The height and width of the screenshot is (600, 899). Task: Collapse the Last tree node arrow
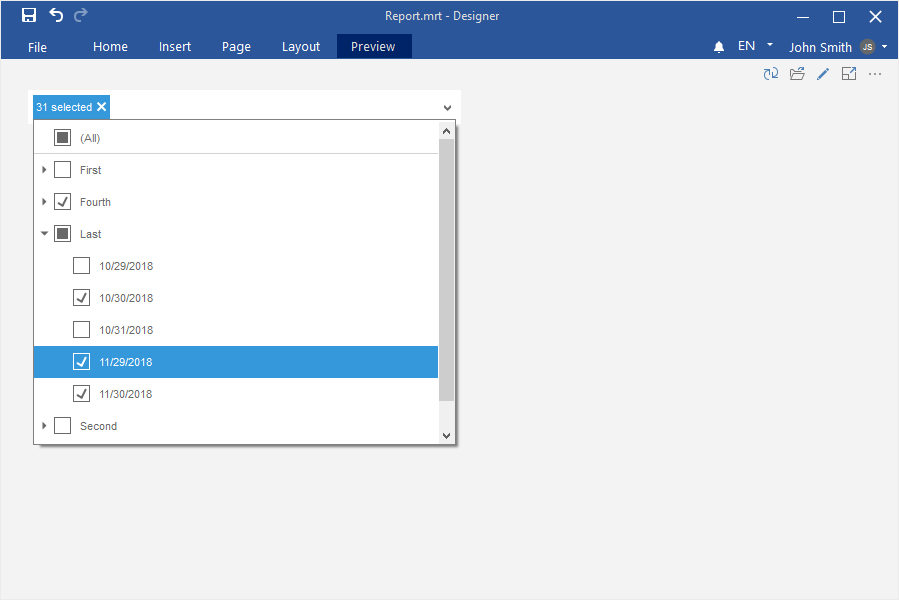coord(44,234)
